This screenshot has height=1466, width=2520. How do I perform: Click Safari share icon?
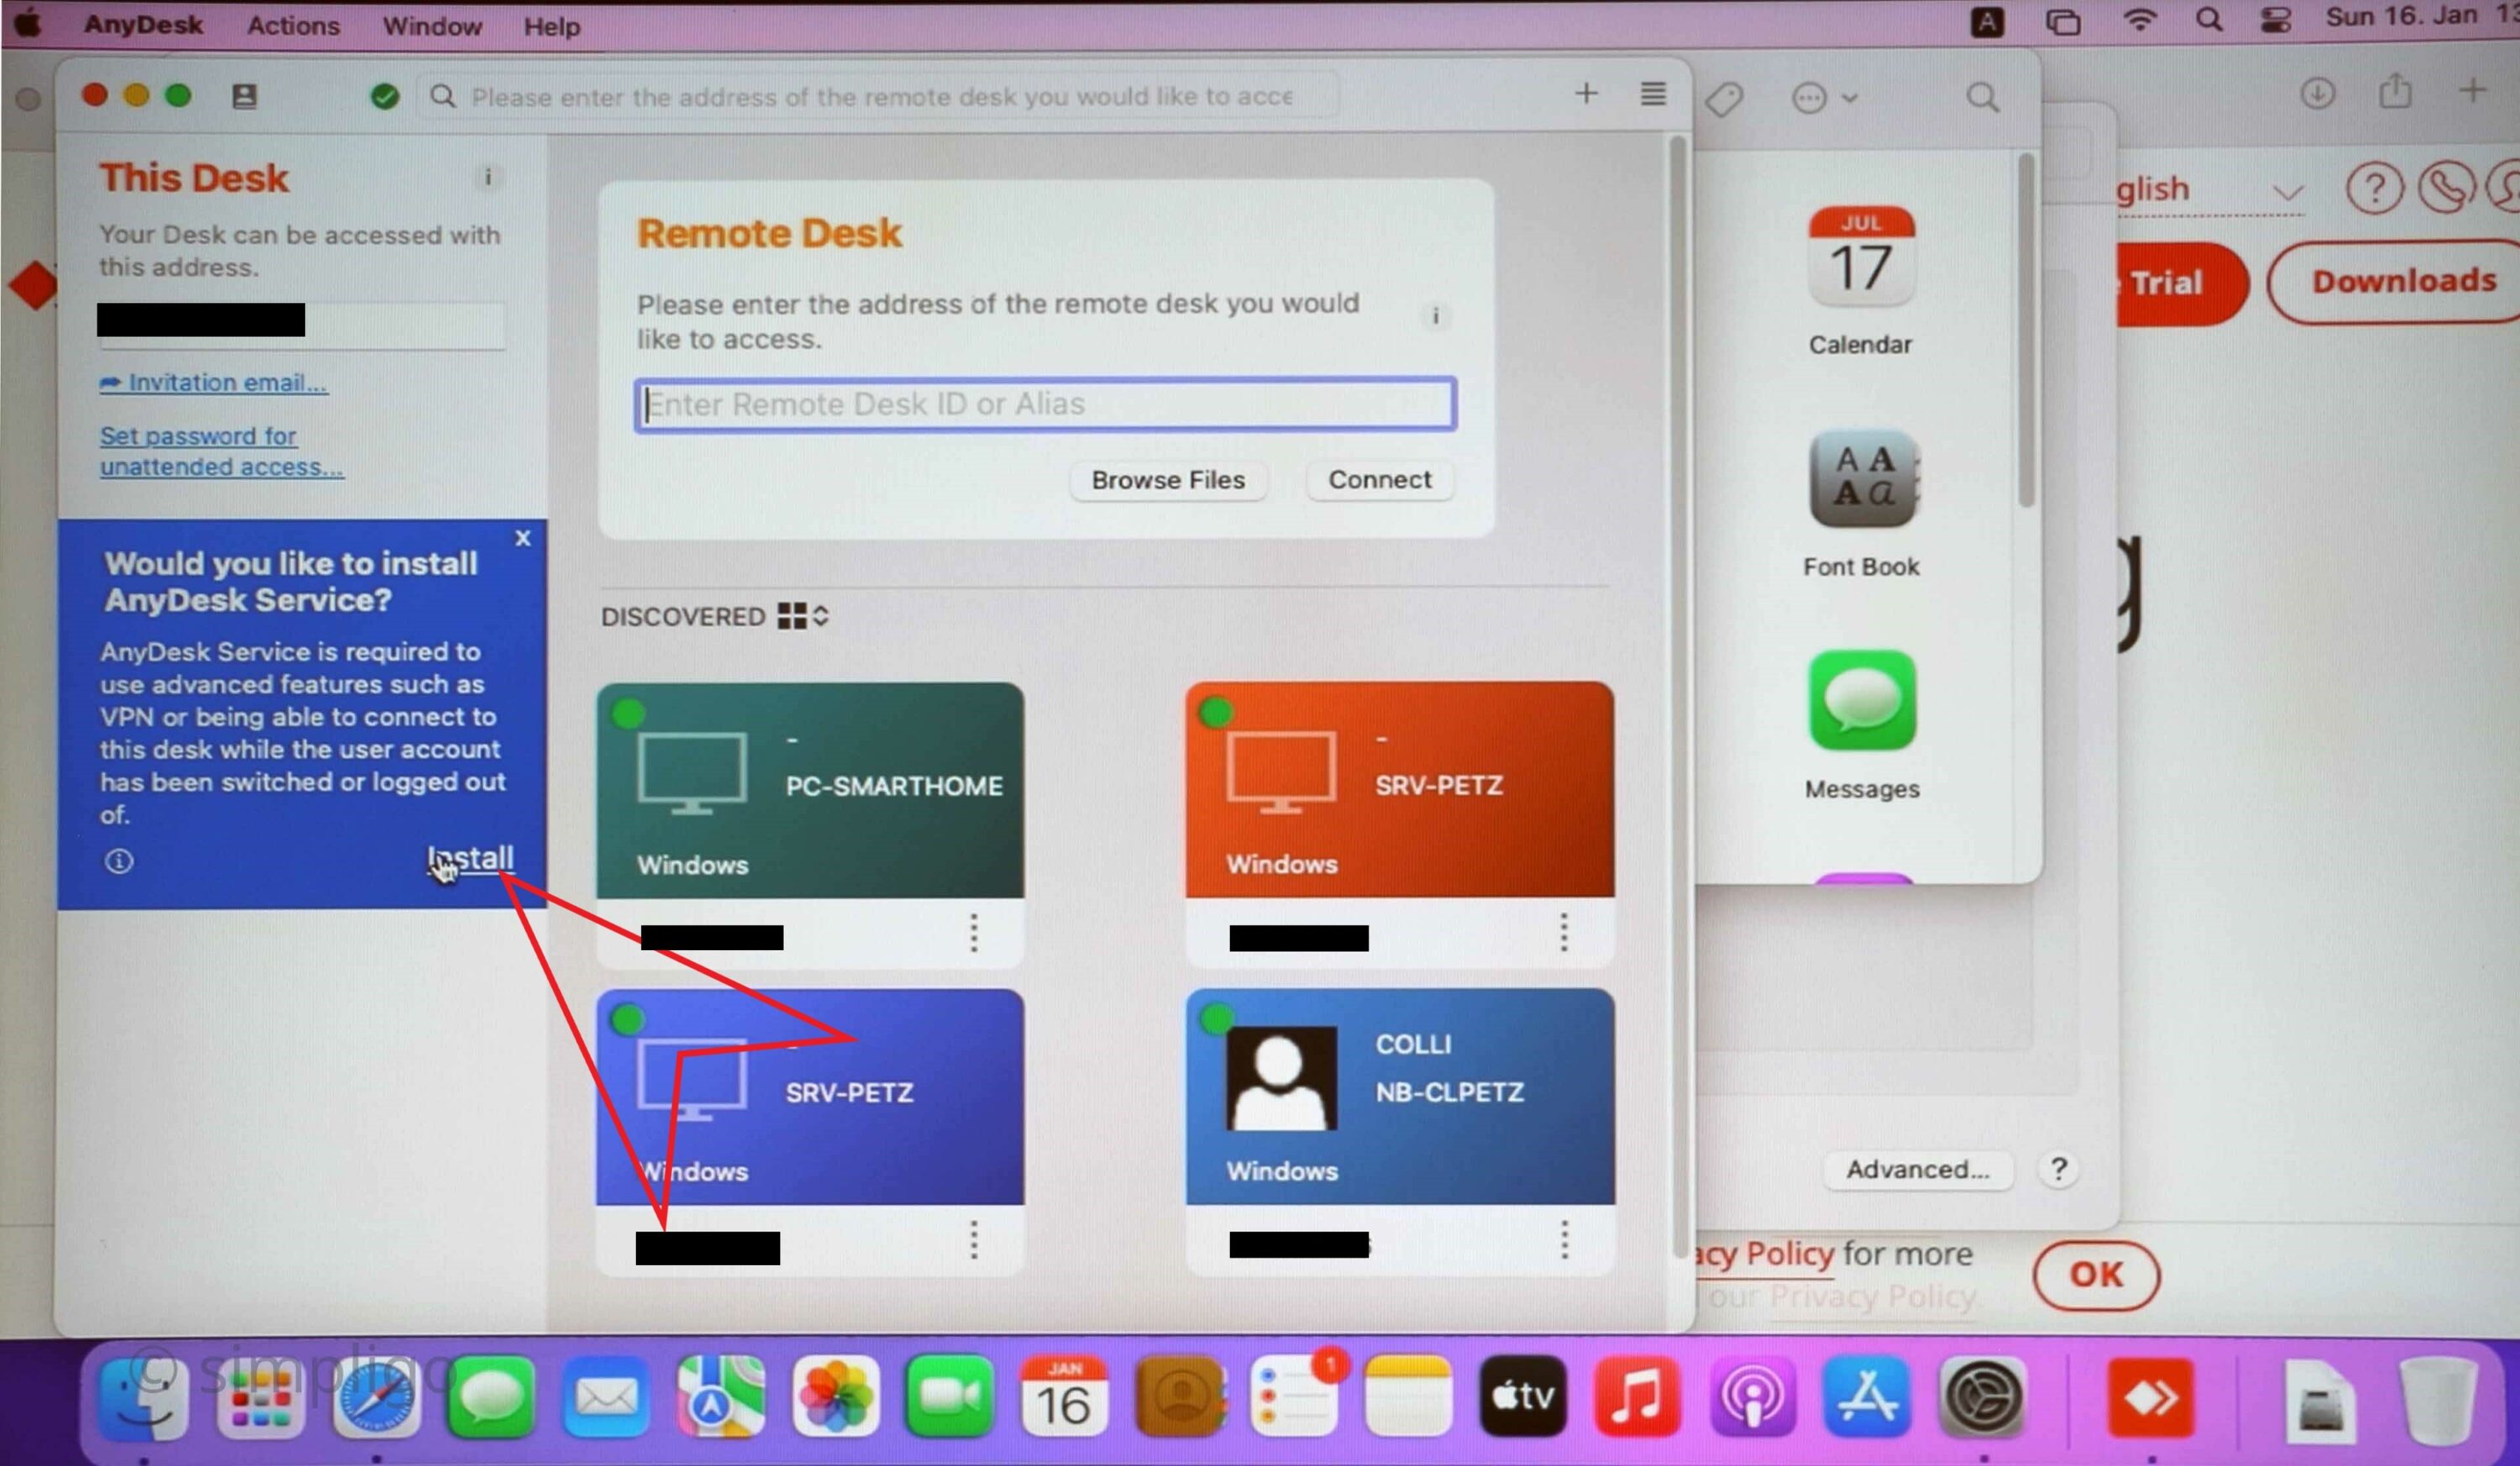pos(2395,92)
